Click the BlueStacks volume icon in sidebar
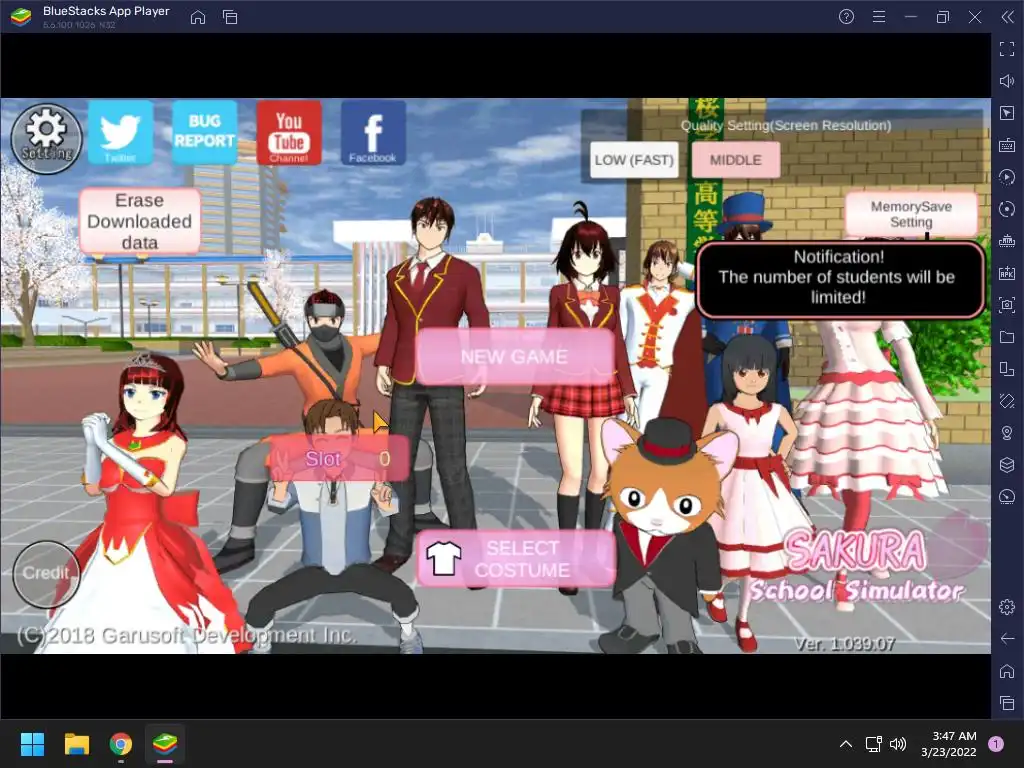Screen dimensions: 1024x768 pos(1007,81)
